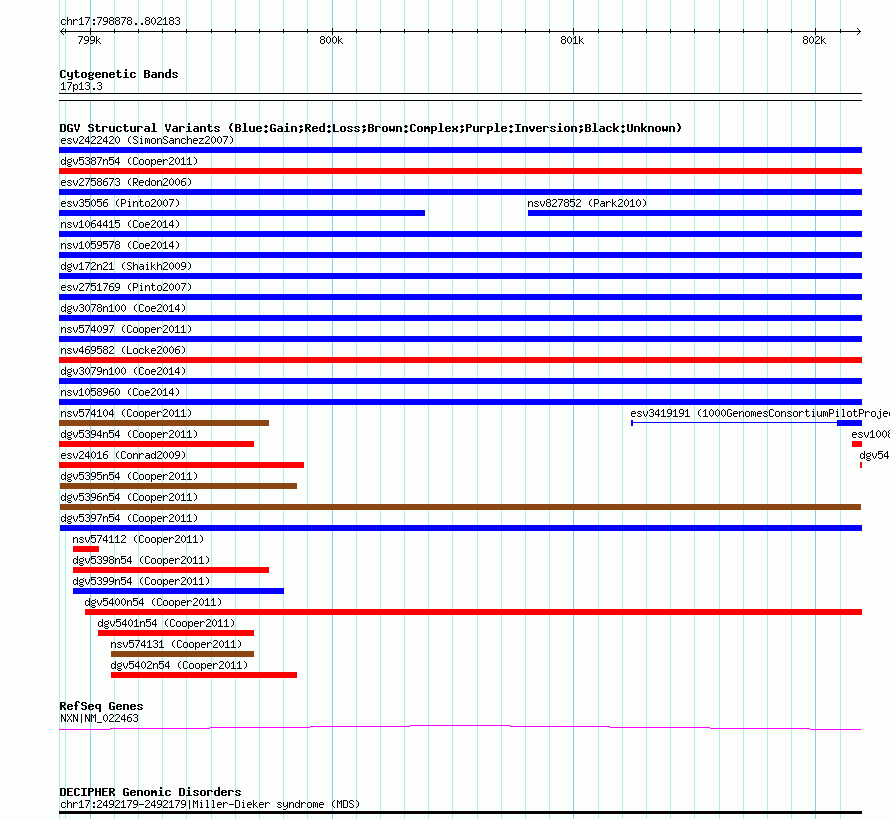
Task: Click the esv24016 (Conrad2009) label
Action: point(123,455)
